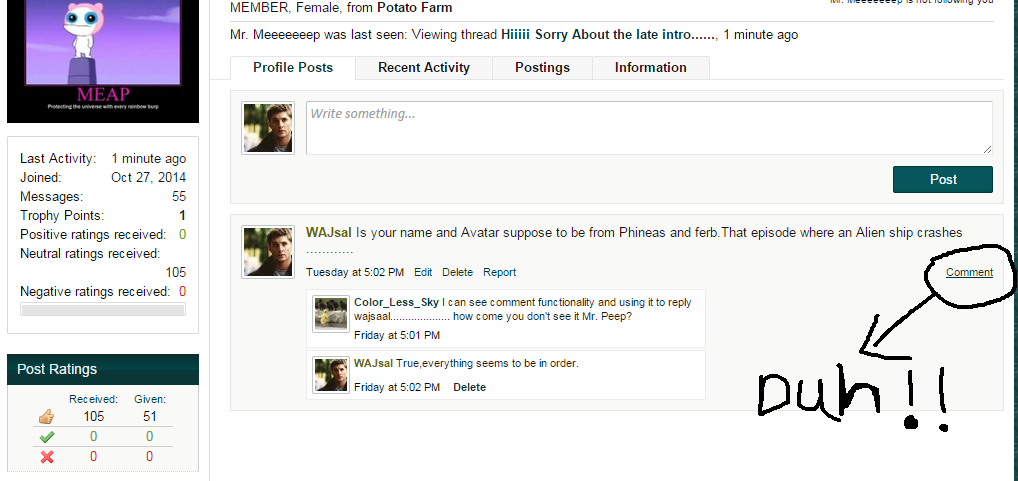Open the Information tab

click(651, 68)
